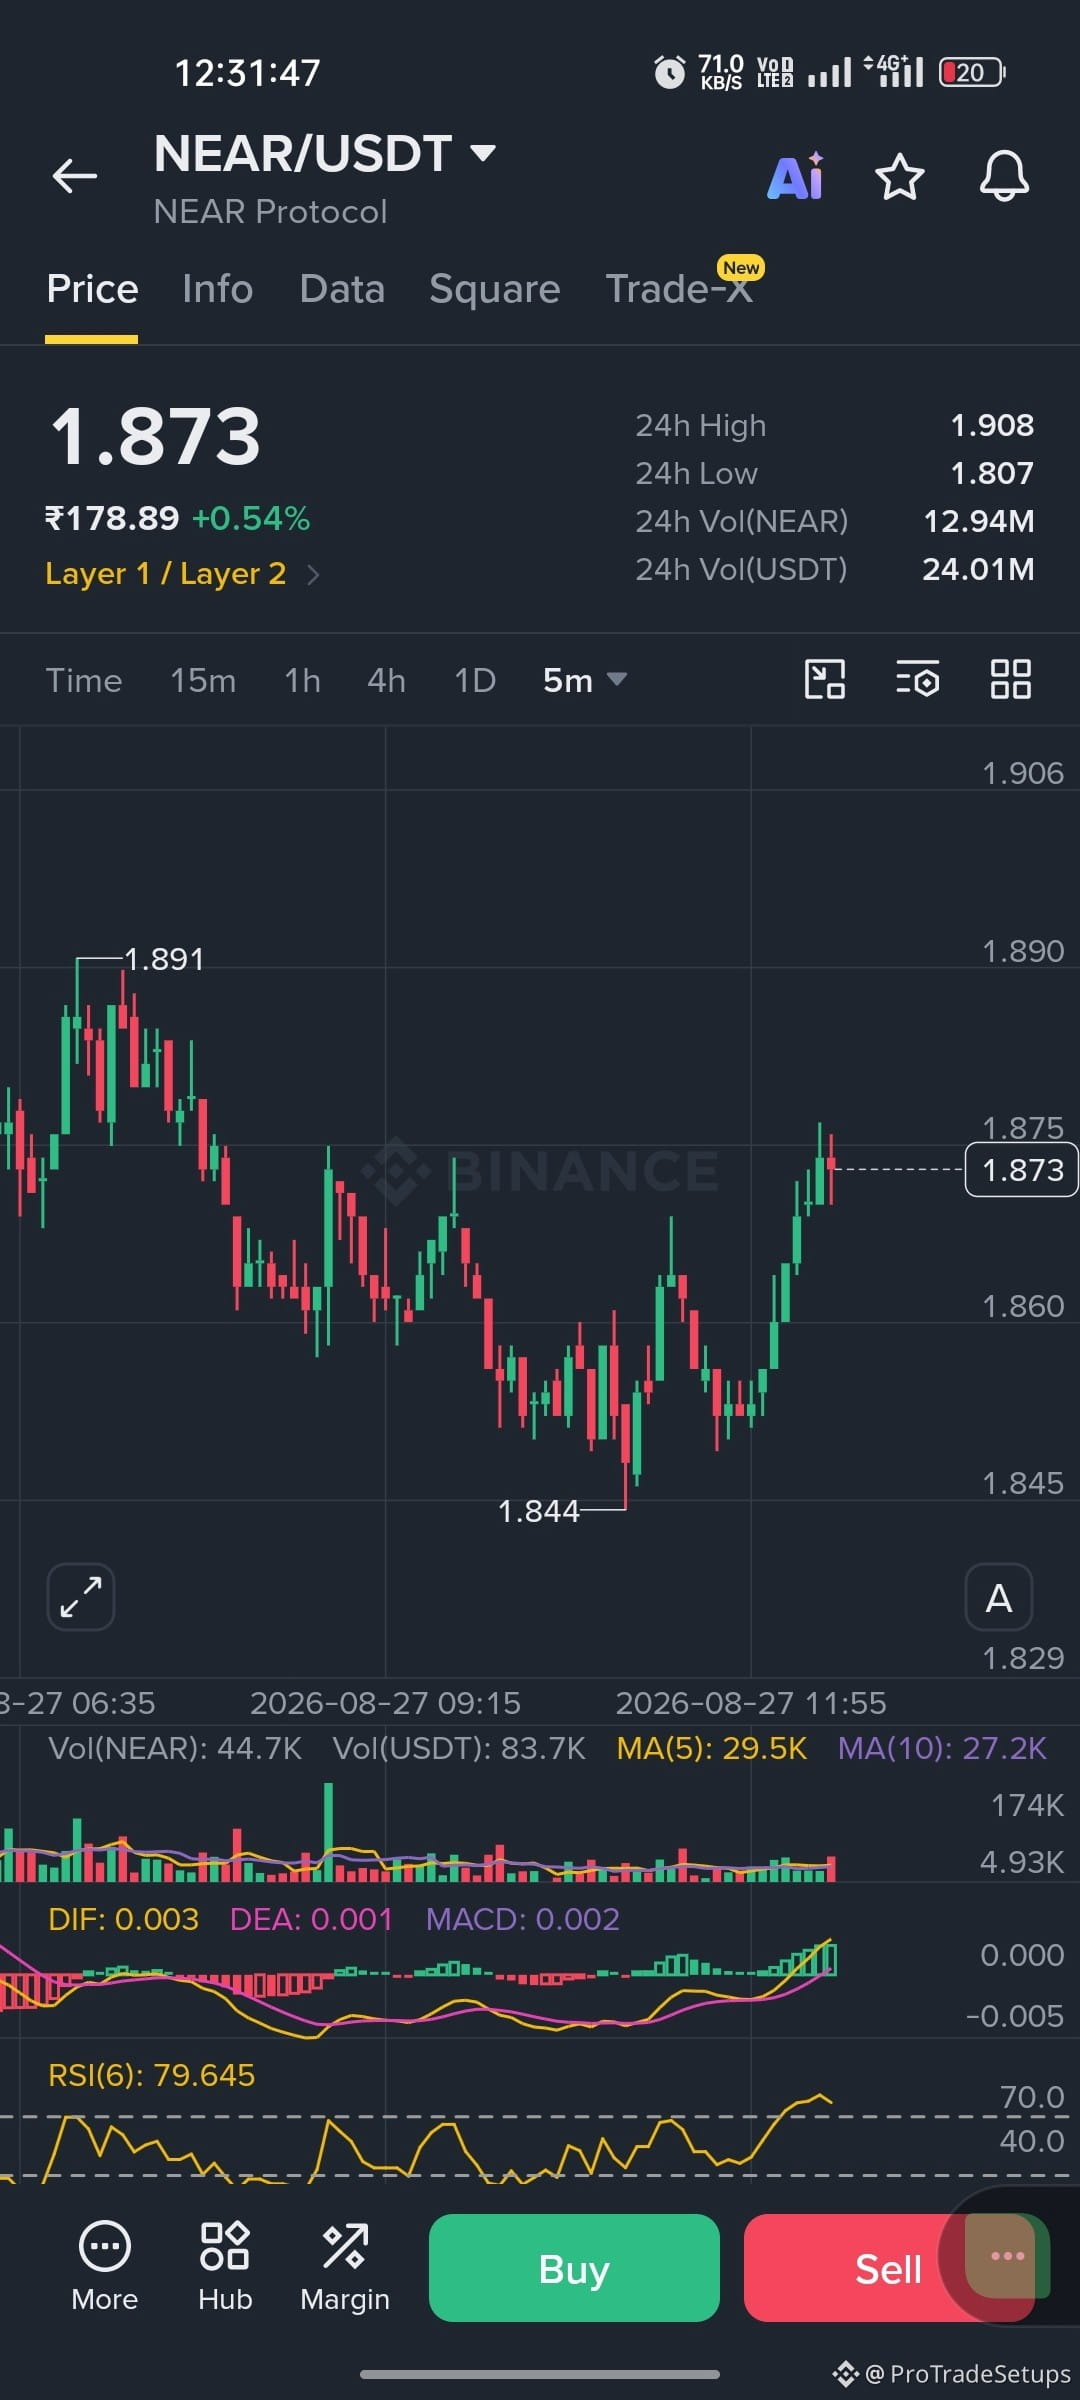Select the 1h interval
The image size is (1080, 2400).
pyautogui.click(x=303, y=680)
